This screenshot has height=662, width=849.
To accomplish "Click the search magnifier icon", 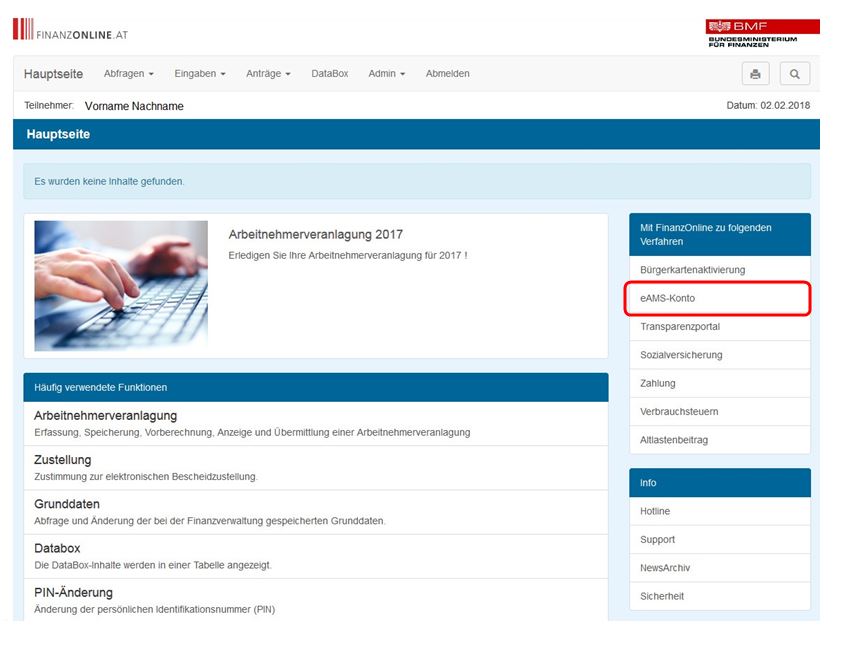I will tap(795, 73).
